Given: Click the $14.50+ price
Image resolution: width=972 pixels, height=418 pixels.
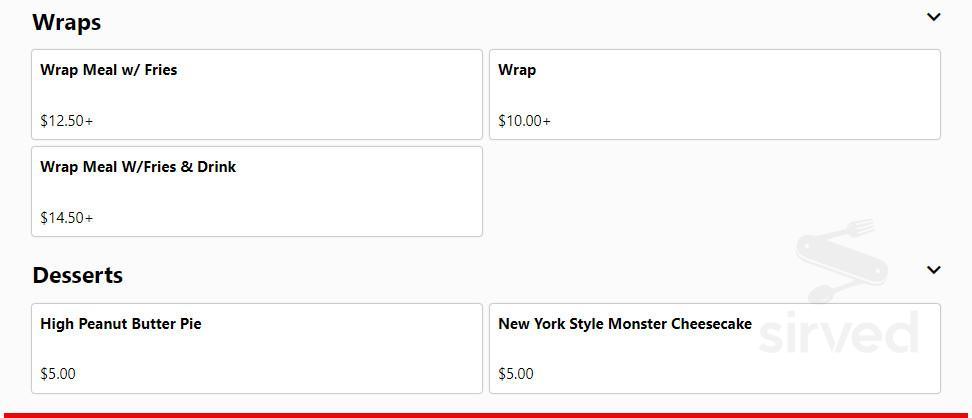Looking at the screenshot, I should point(67,218).
